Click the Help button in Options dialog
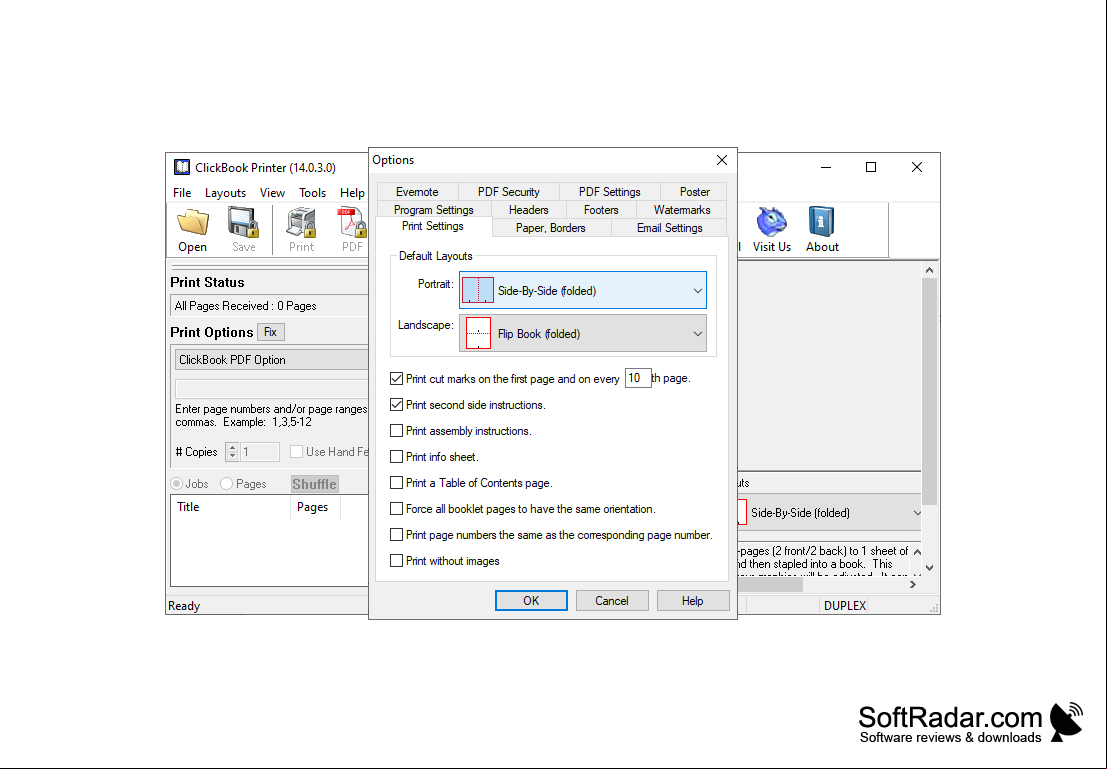Image resolution: width=1107 pixels, height=769 pixels. [x=693, y=600]
